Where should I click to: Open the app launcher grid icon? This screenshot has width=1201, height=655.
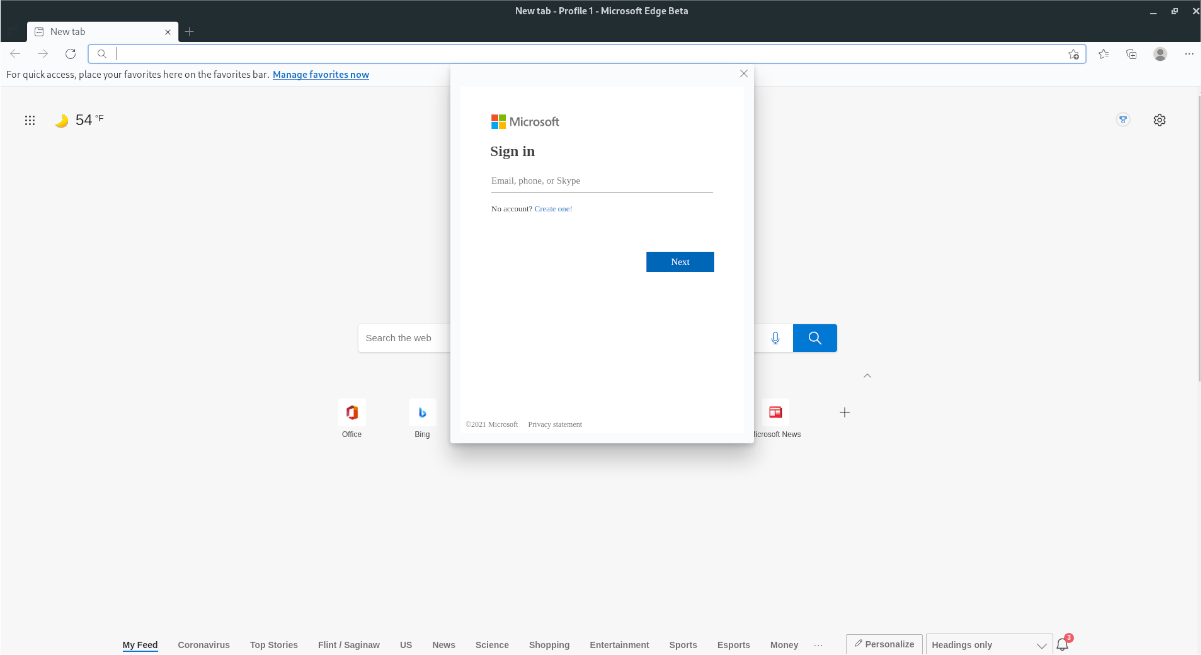30,120
